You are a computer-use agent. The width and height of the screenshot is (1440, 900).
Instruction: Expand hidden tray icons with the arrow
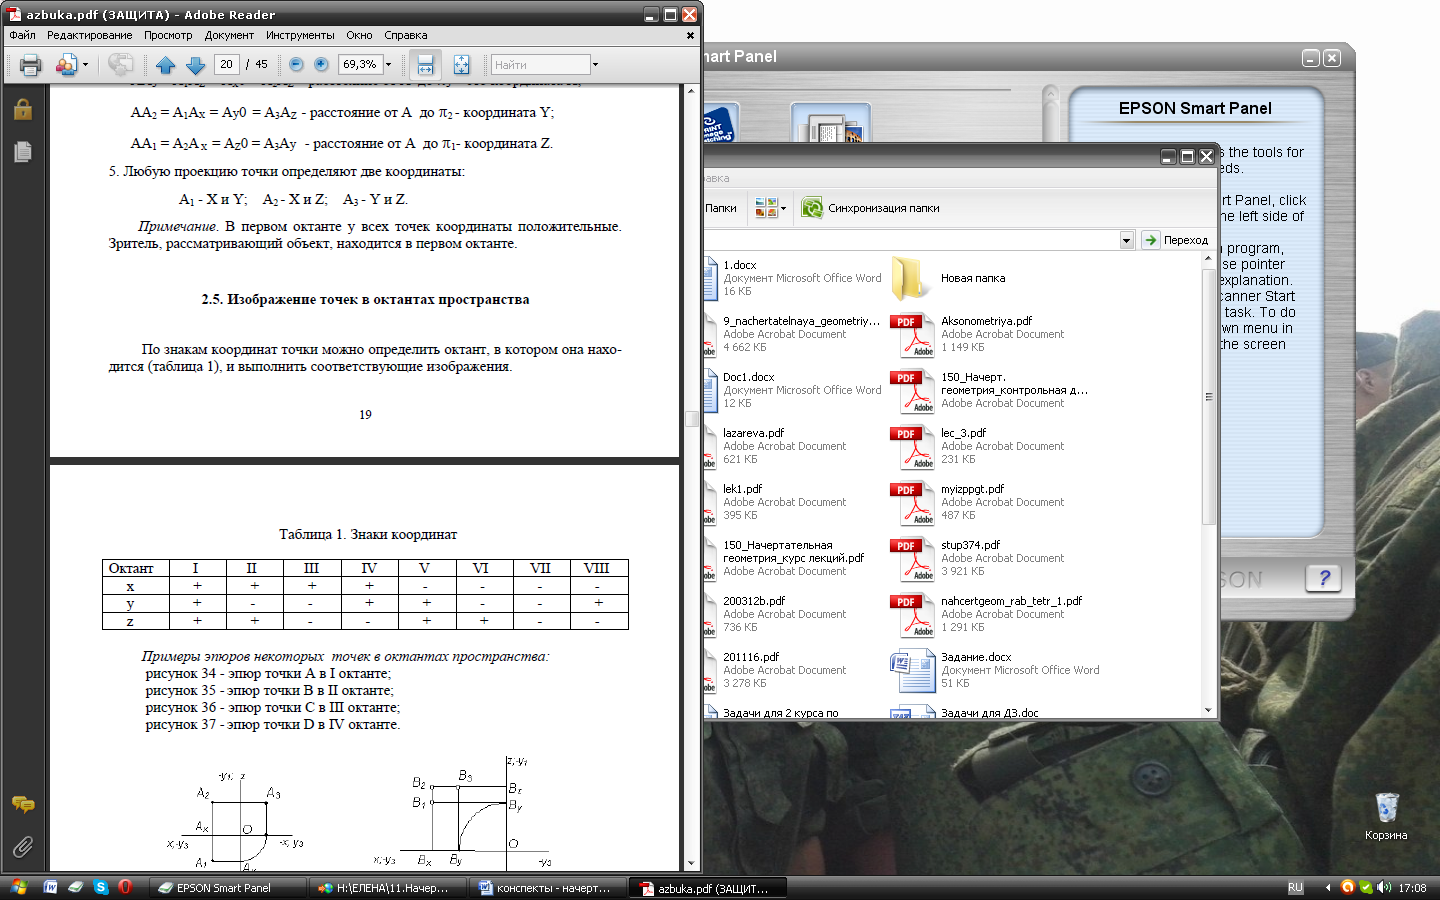(1328, 888)
